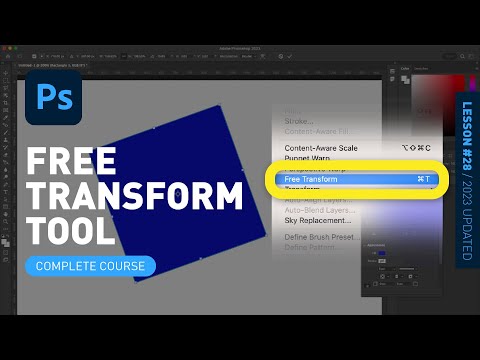The width and height of the screenshot is (480, 360).
Task: Click the hue slider strip
Action: point(473,83)
